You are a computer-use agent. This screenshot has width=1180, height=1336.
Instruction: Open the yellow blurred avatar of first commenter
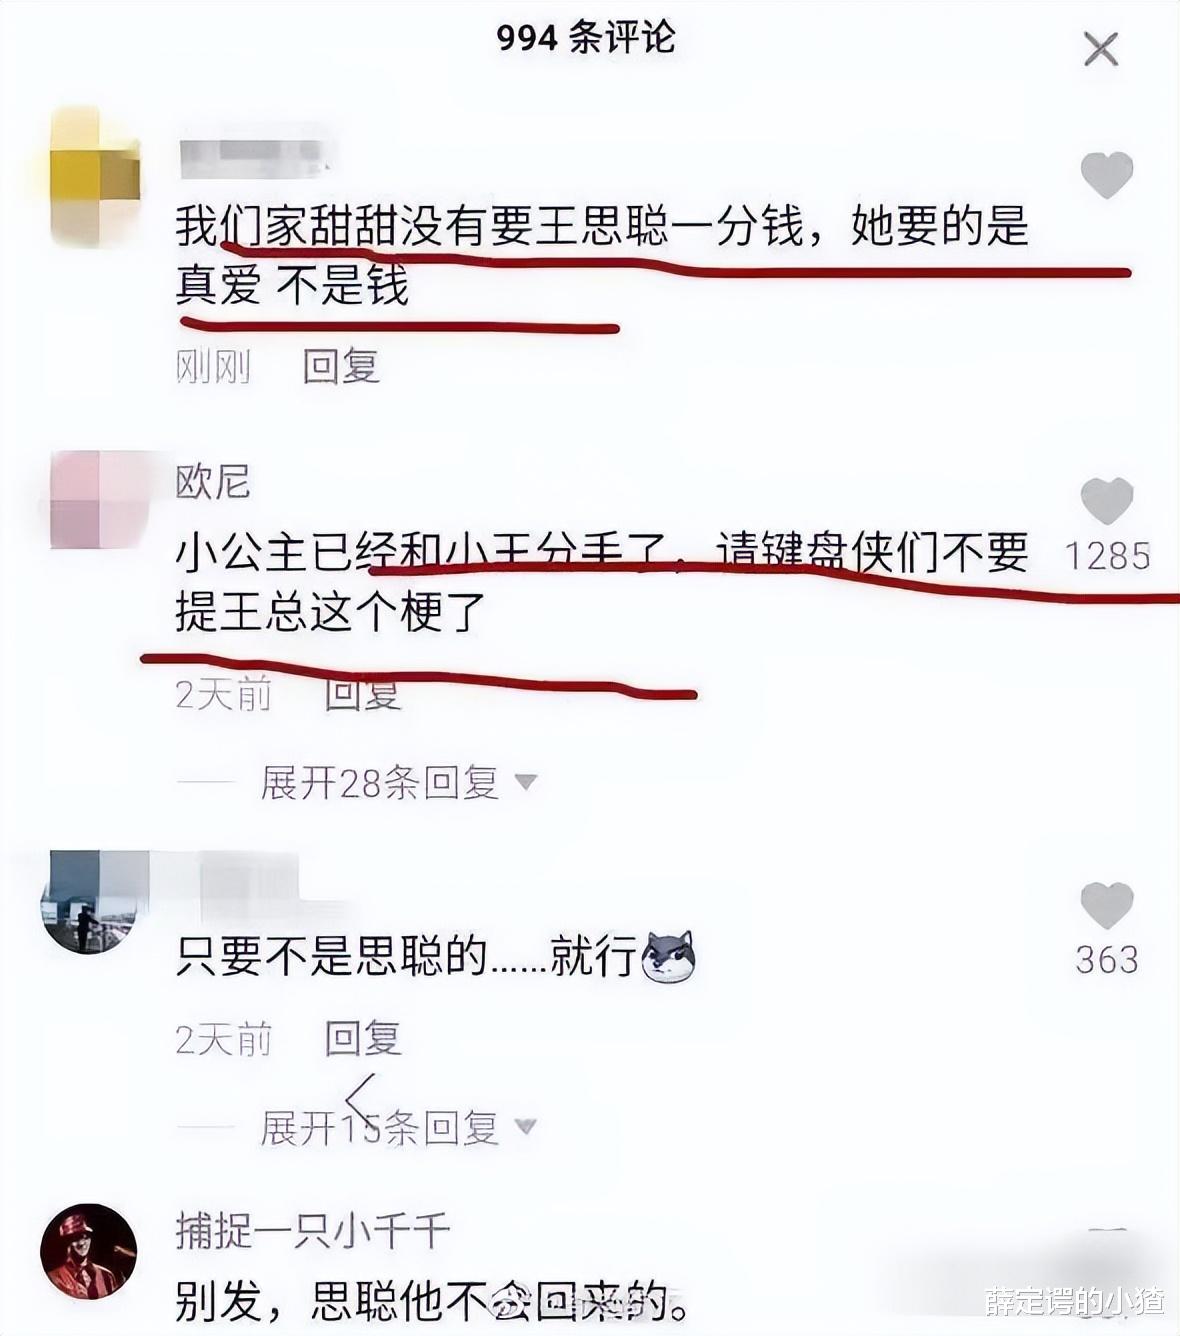94,176
